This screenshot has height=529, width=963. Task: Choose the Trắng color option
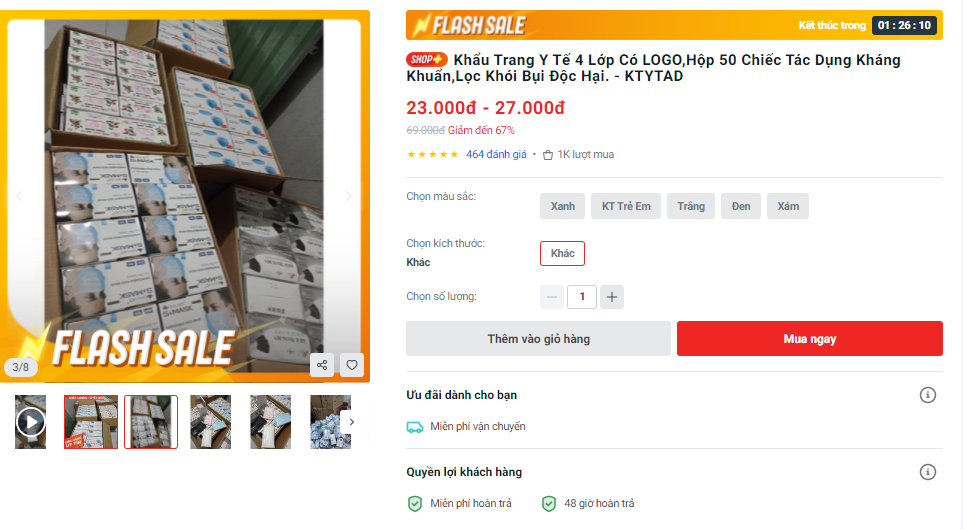pos(691,206)
